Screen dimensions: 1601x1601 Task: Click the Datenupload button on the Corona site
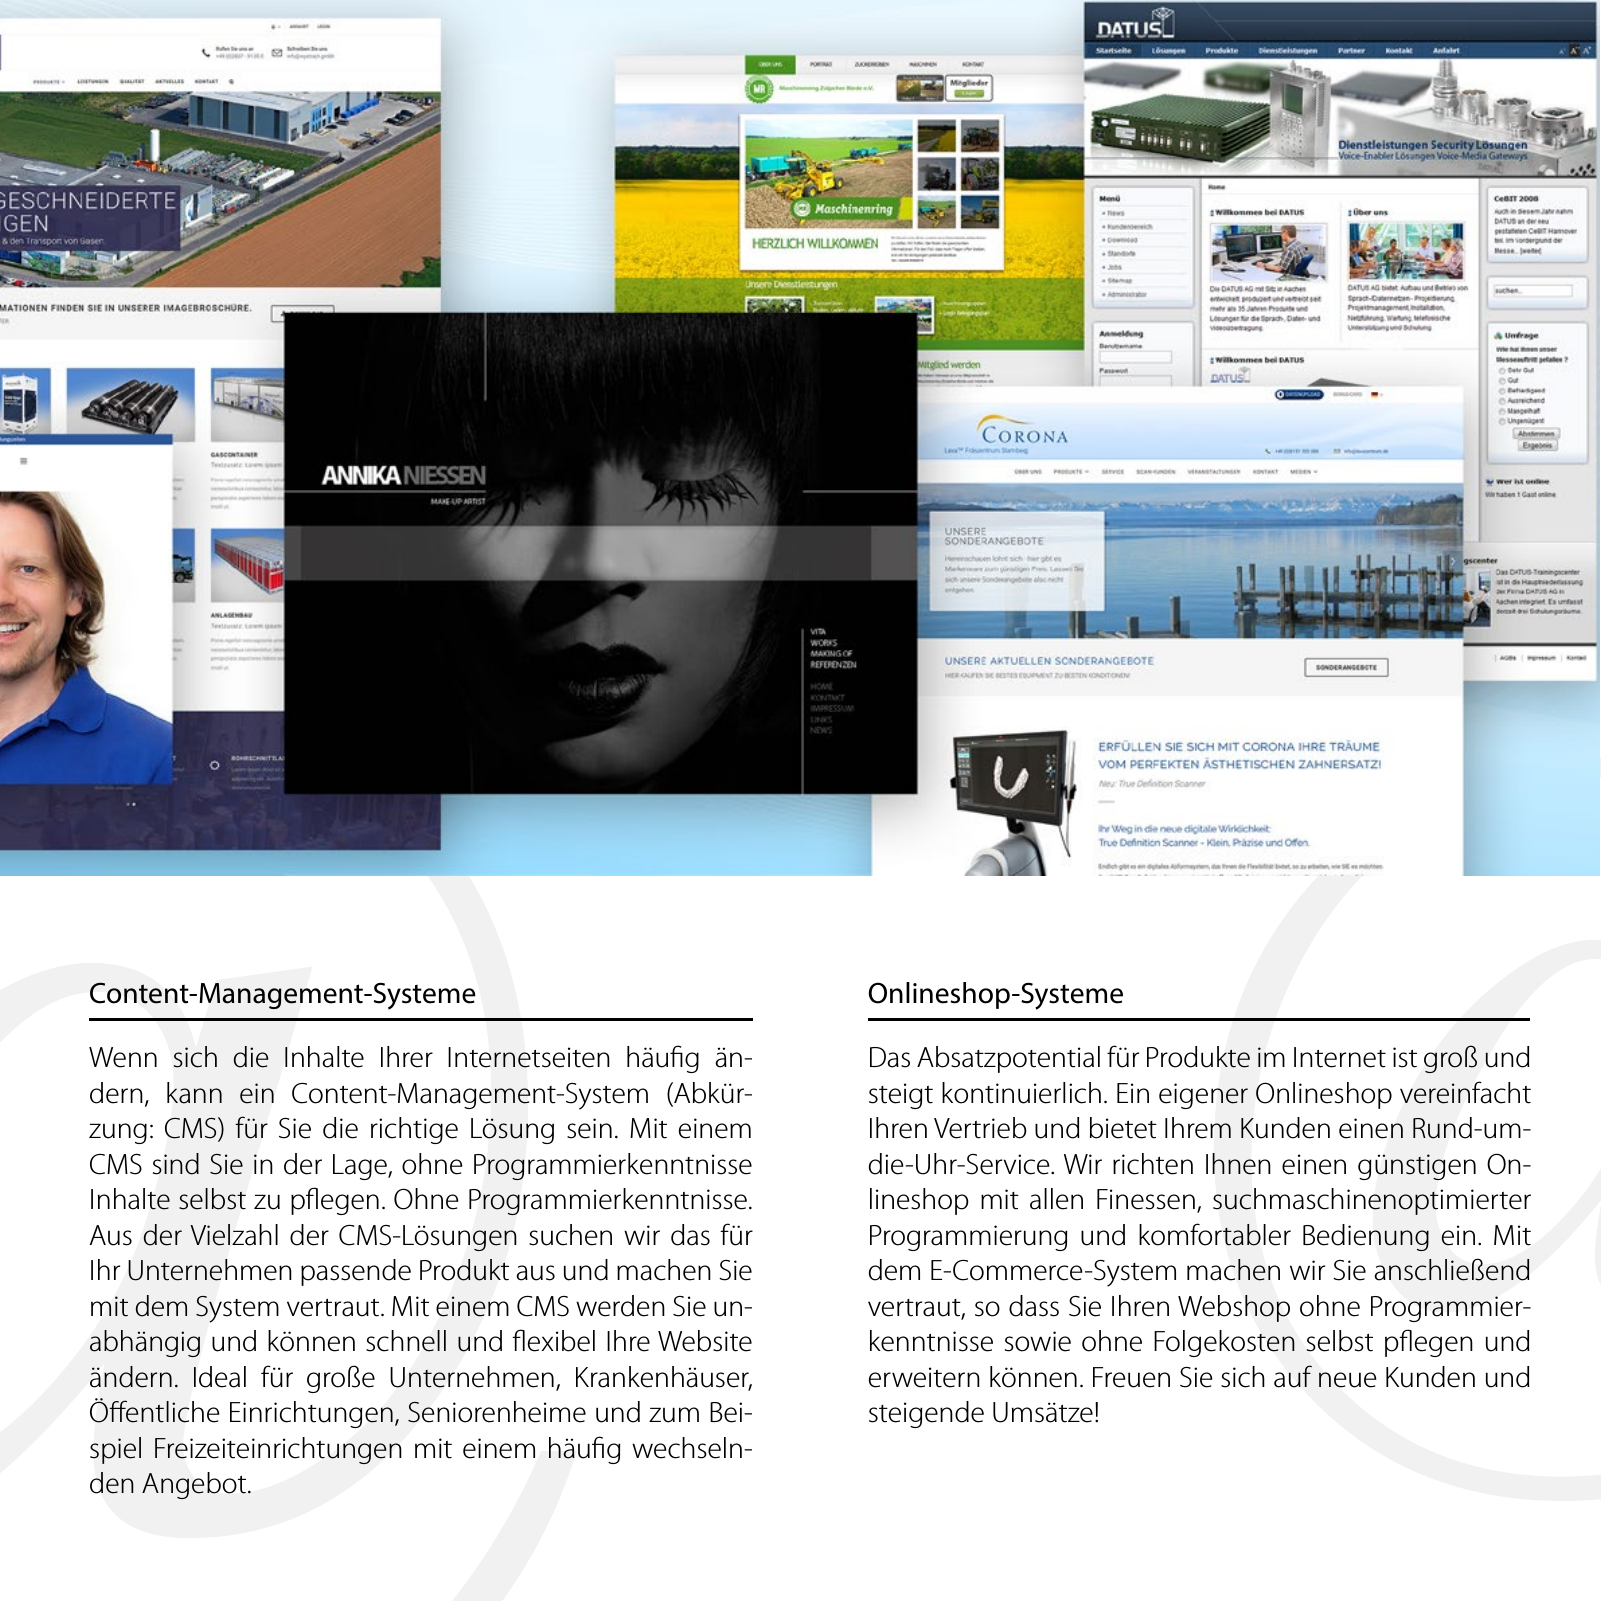1299,394
